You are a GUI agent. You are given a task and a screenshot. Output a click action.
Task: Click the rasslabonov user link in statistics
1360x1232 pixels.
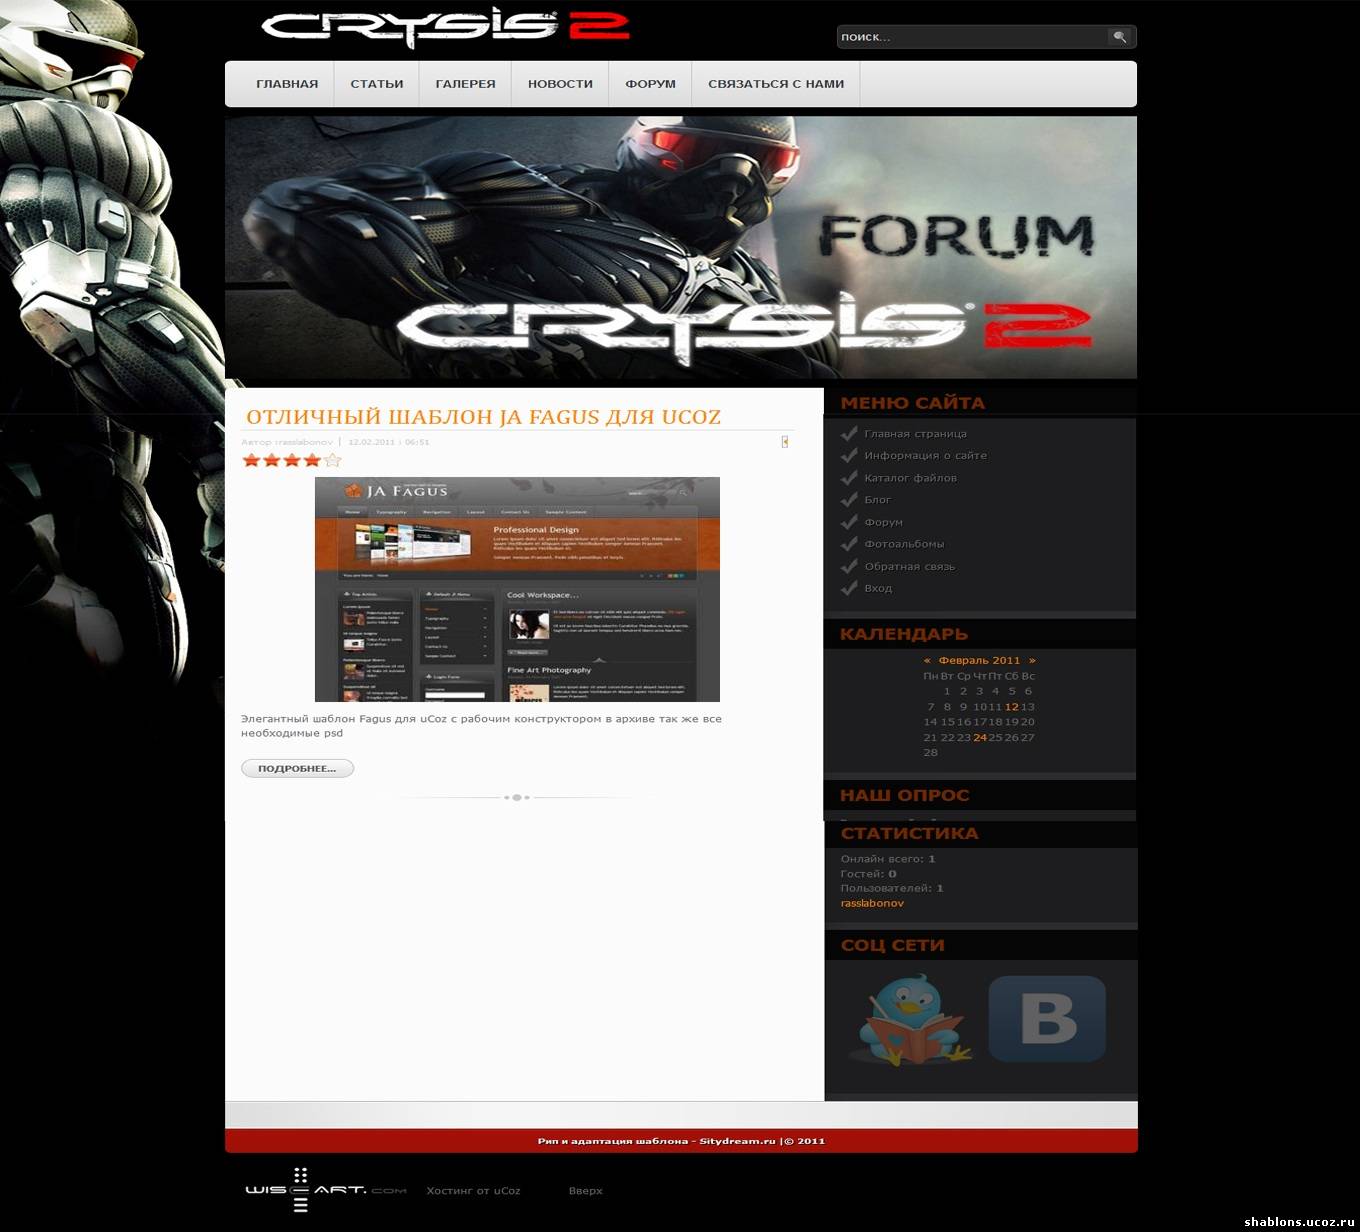coord(872,903)
